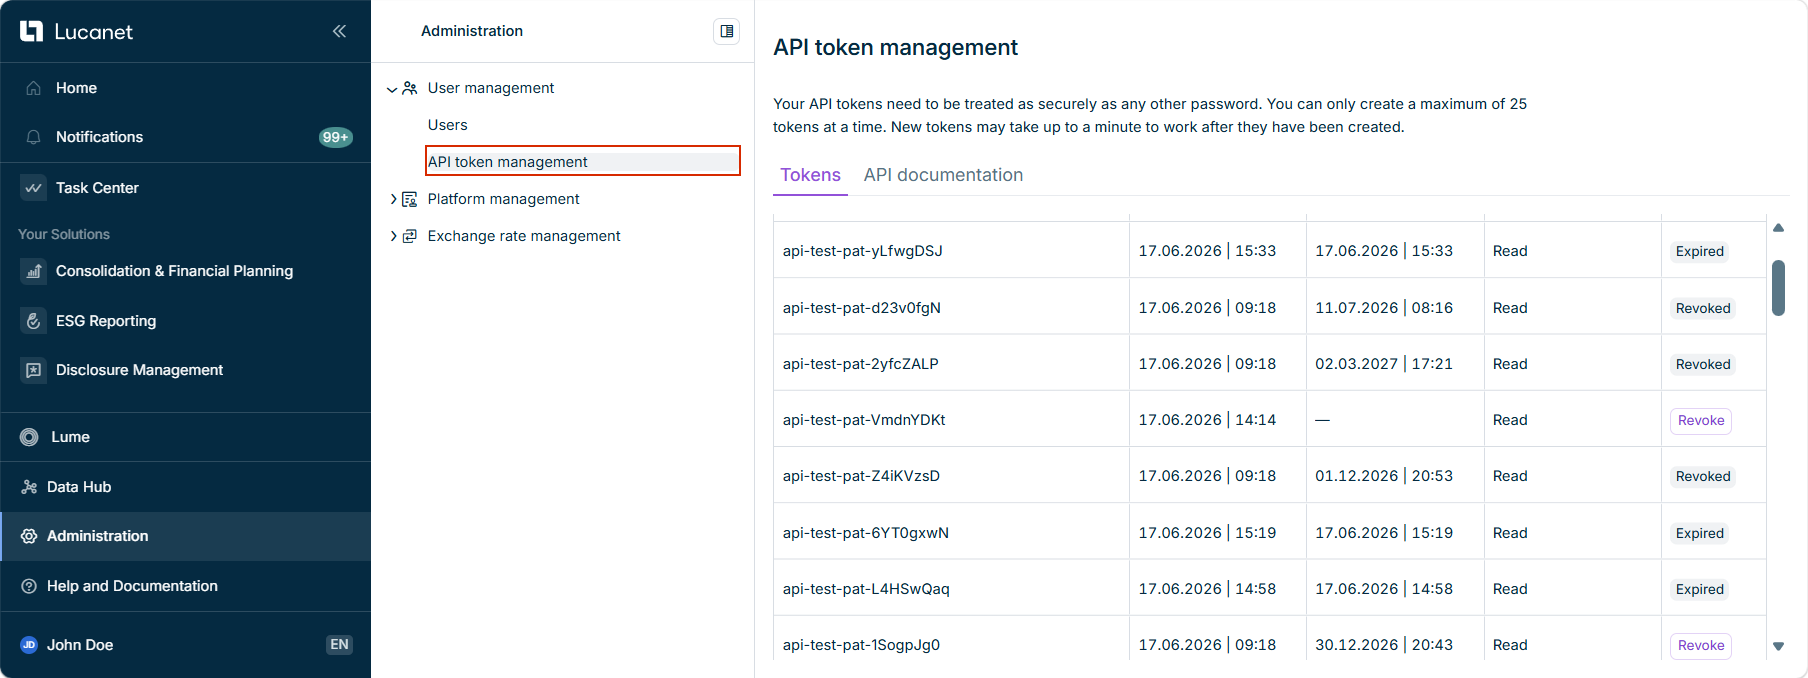Click the table vertical scrollbar thumb
Screen dimensions: 1808x678
tap(1778, 288)
